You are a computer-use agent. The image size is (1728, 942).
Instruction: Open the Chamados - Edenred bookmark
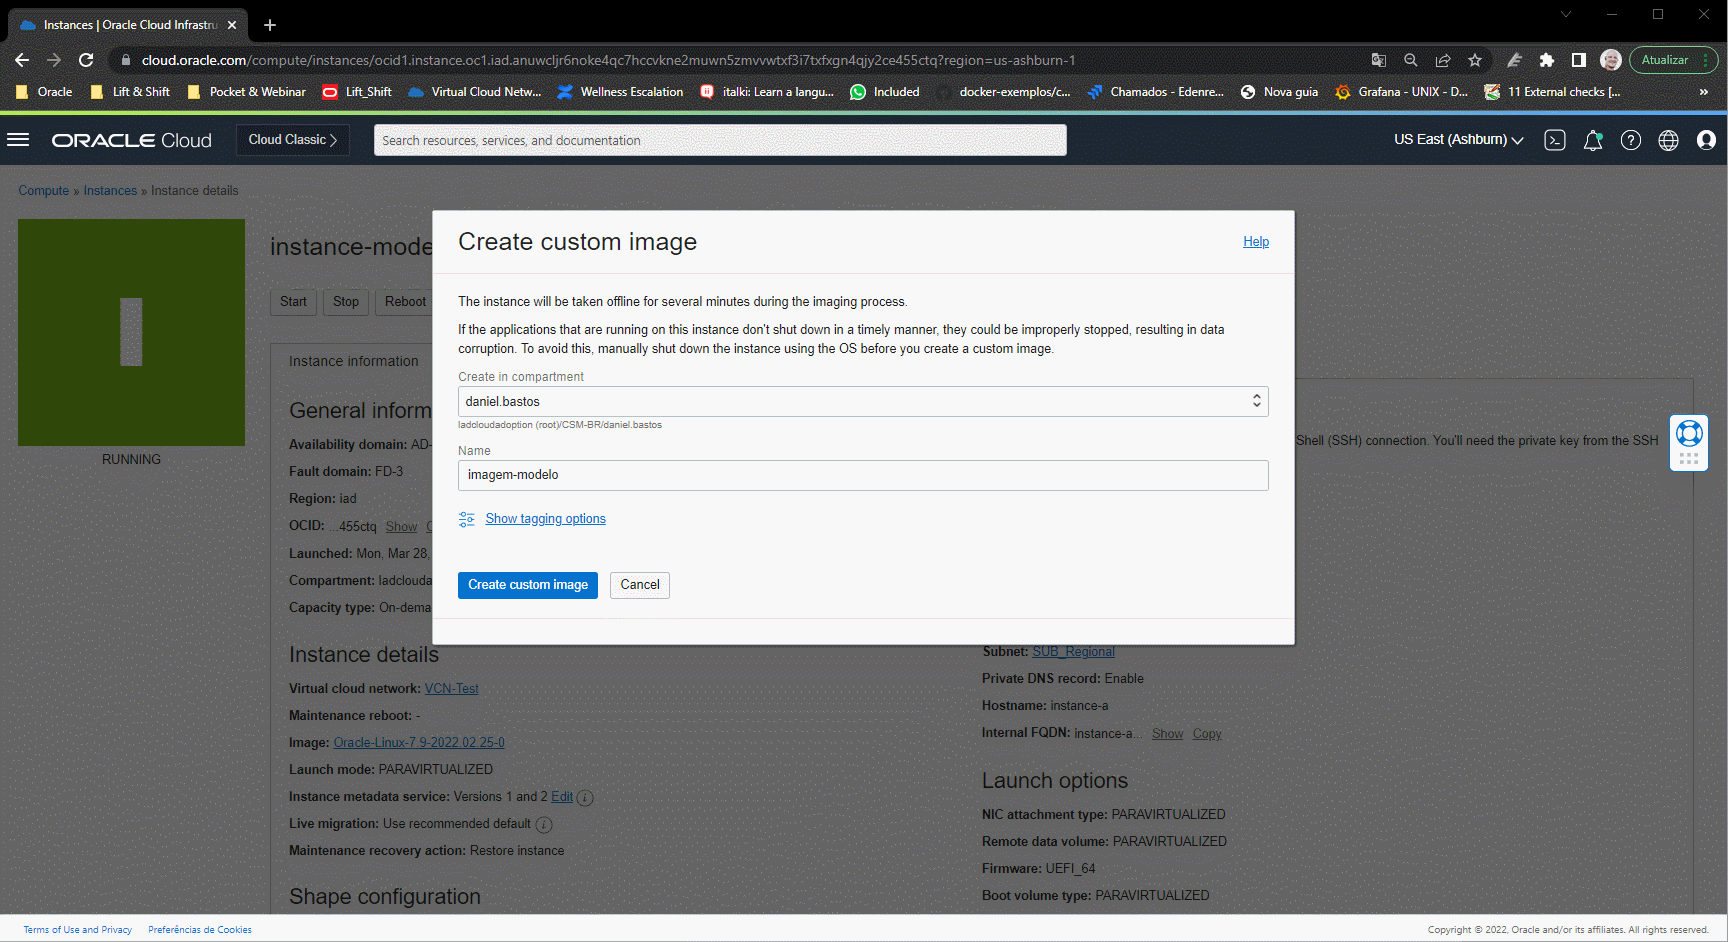coord(1155,92)
